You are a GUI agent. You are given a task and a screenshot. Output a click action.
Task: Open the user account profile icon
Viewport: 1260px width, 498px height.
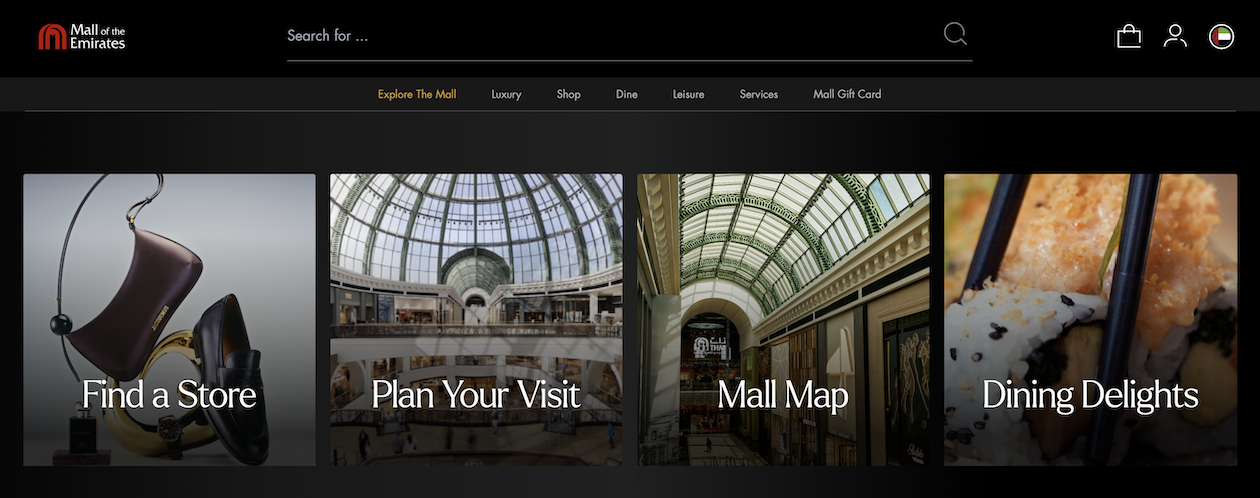point(1175,37)
